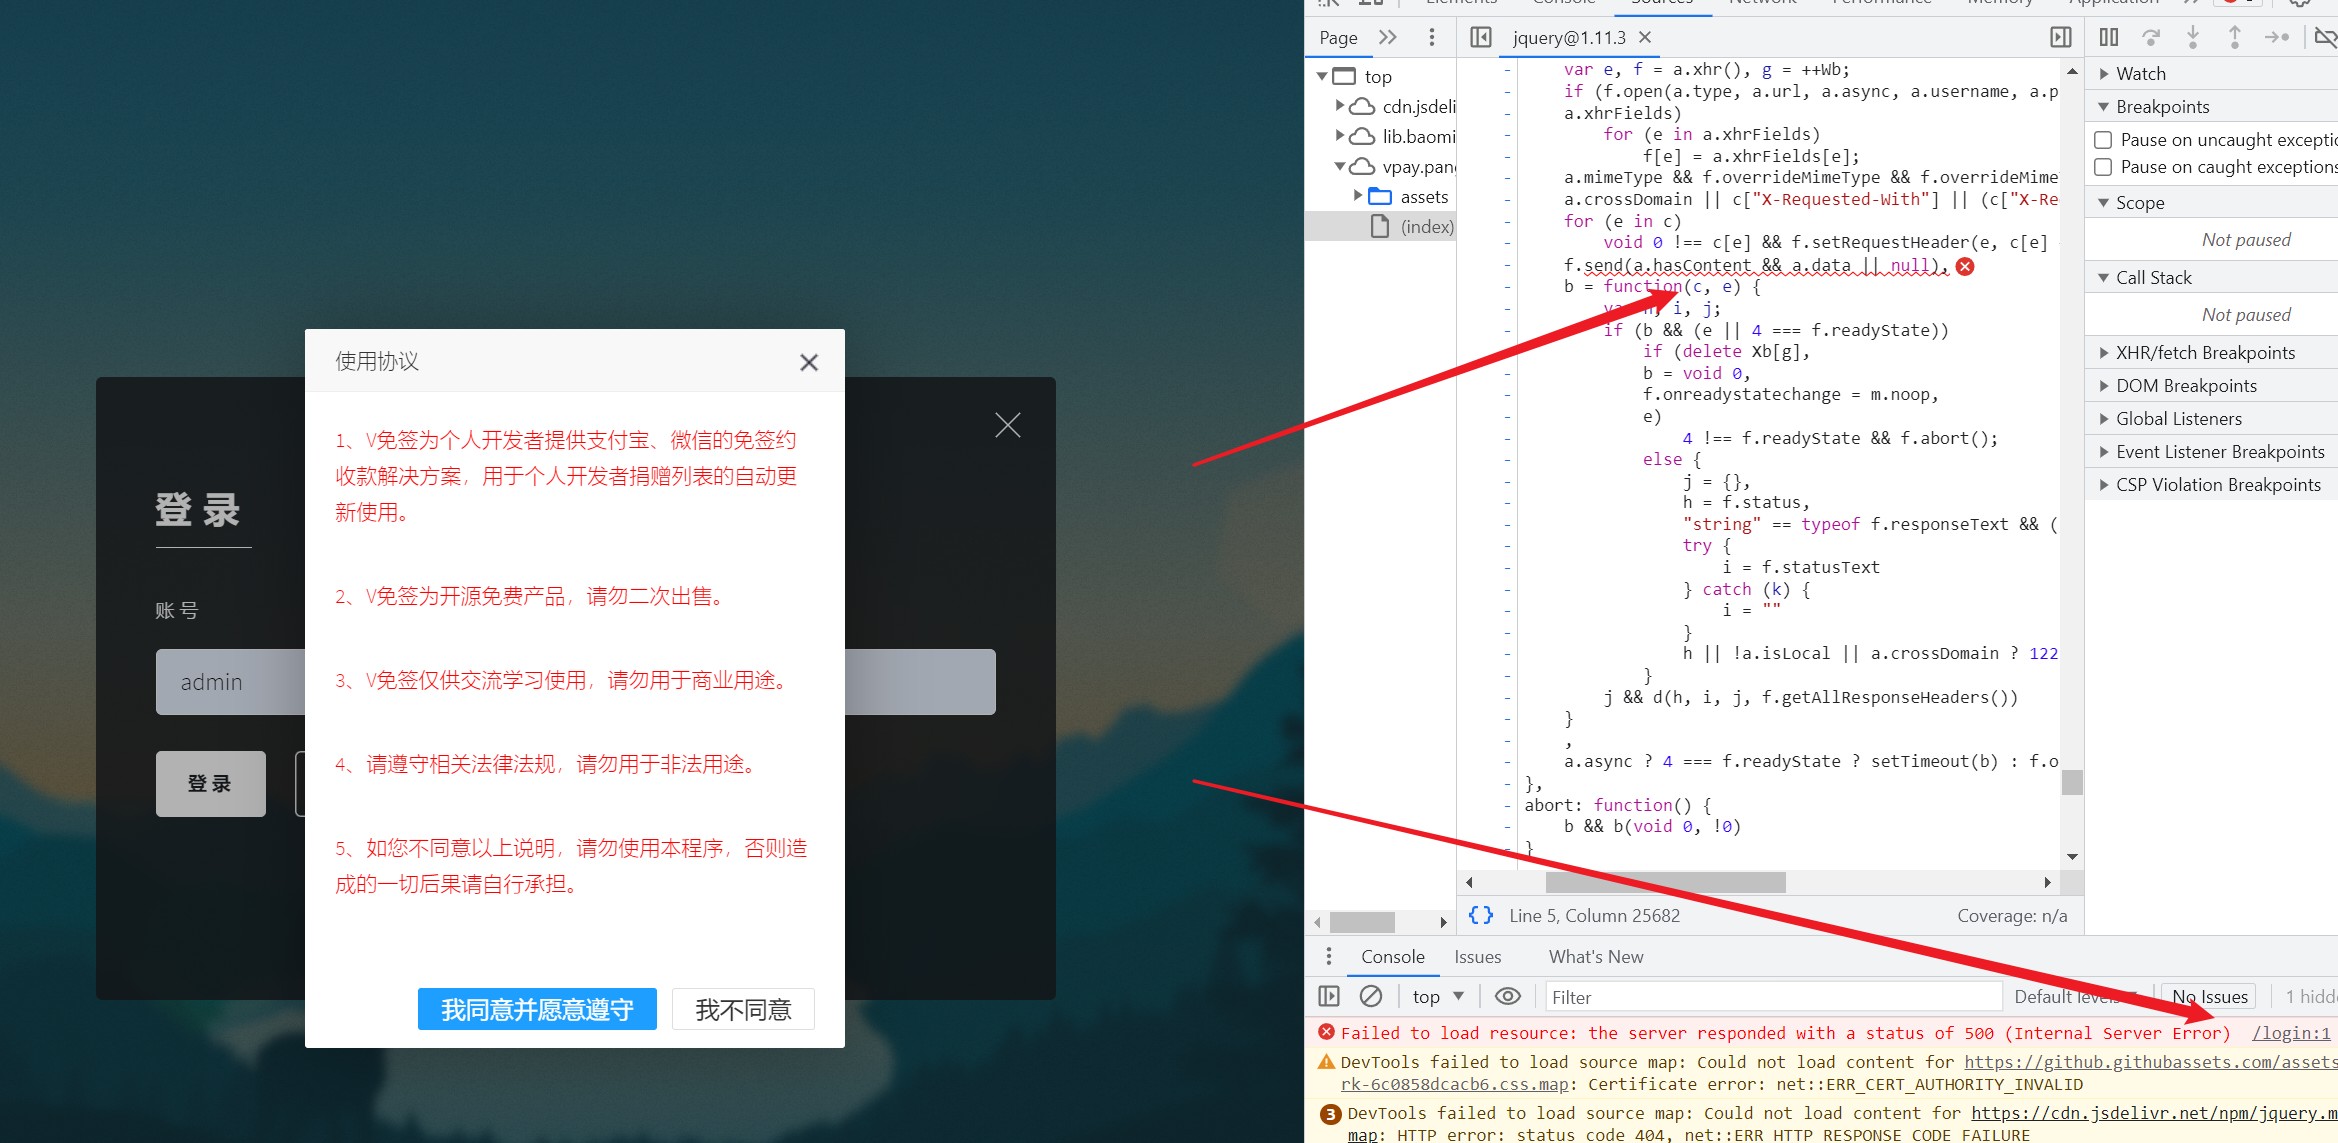The height and width of the screenshot is (1143, 2338).
Task: Click the step into next function call icon
Action: [2193, 36]
